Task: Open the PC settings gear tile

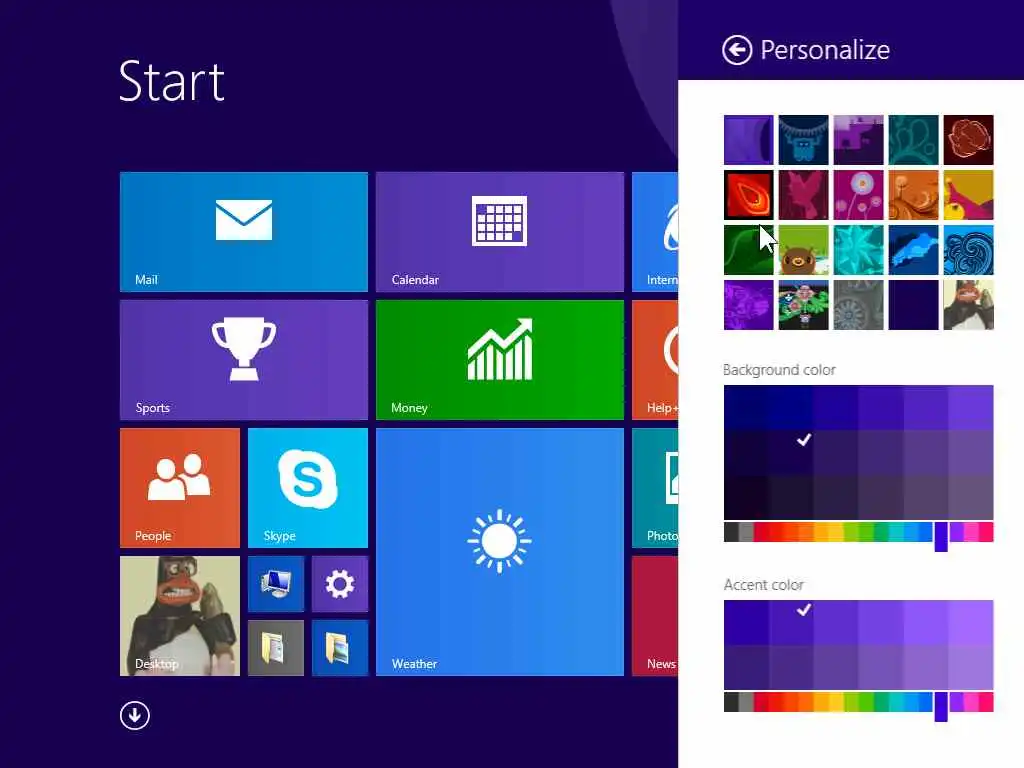Action: (x=340, y=584)
